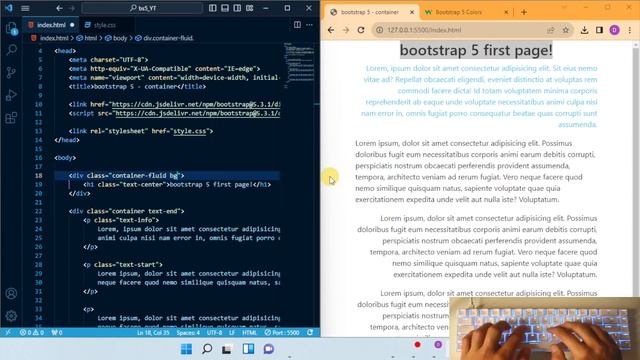
Task: Follow the bootstrap script src URL
Action: 198,113
